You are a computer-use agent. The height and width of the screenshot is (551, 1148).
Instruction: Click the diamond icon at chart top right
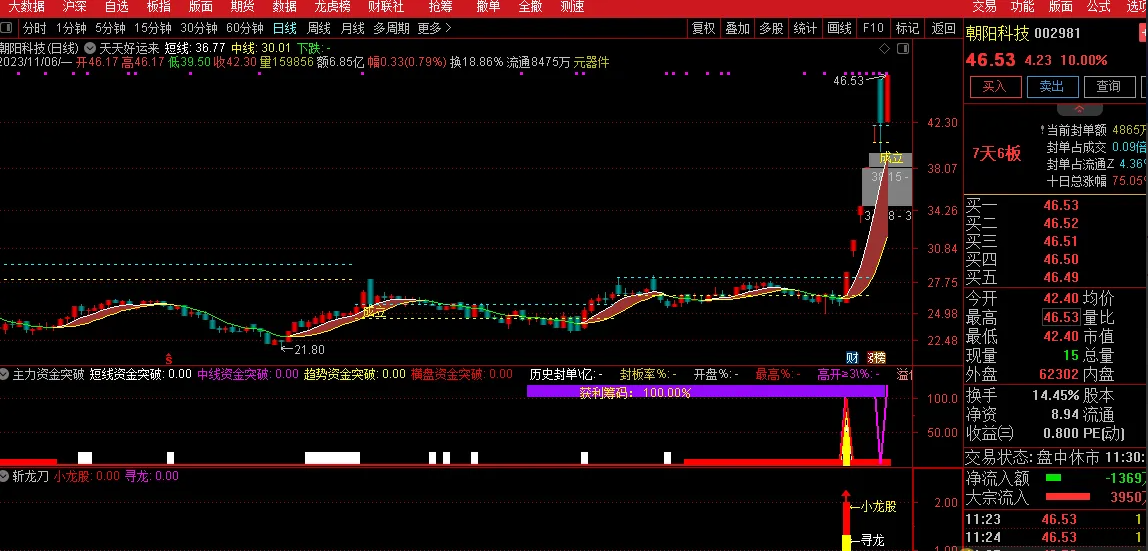[883, 47]
